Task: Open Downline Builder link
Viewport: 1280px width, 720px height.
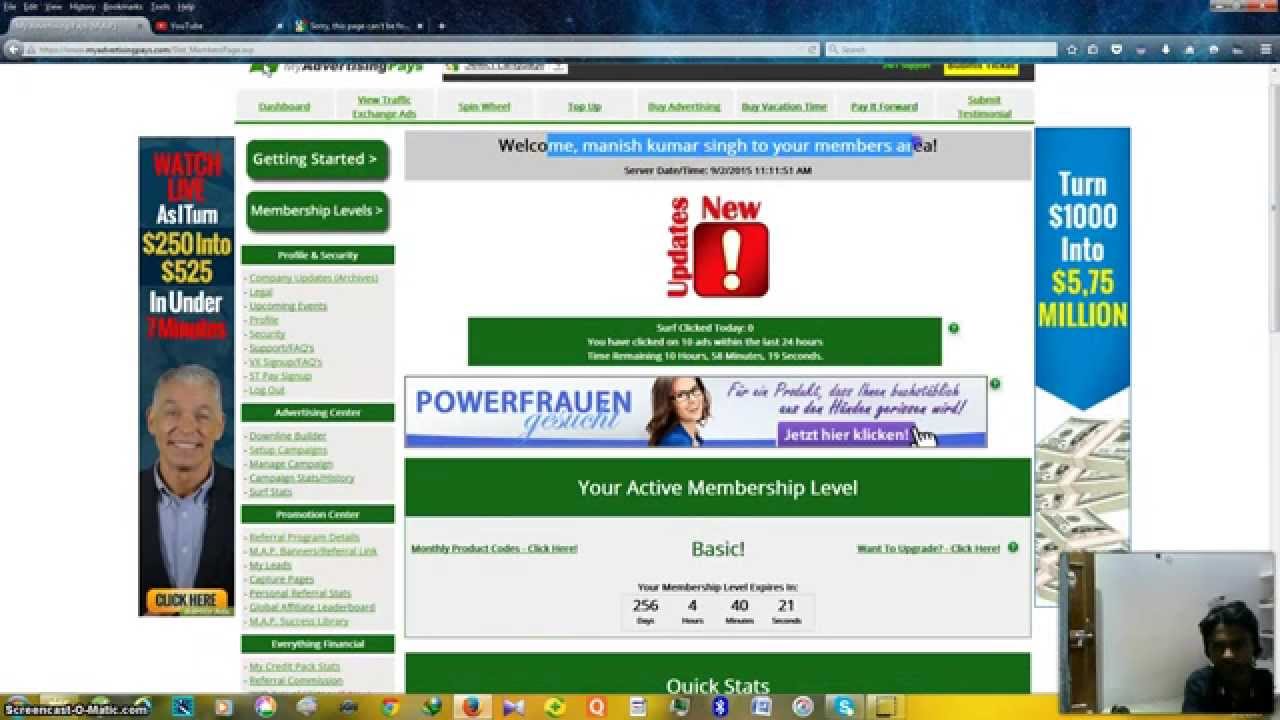Action: (x=288, y=436)
